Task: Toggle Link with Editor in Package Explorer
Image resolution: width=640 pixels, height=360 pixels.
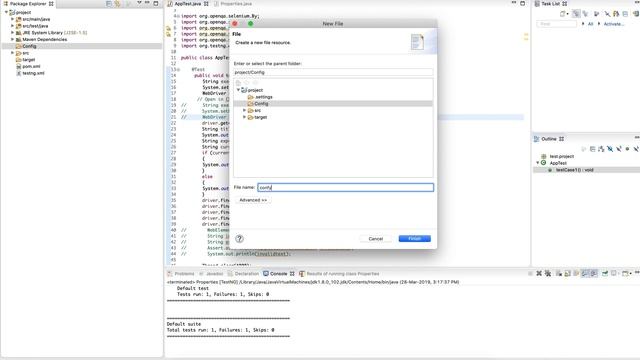Action: pyautogui.click(x=118, y=4)
